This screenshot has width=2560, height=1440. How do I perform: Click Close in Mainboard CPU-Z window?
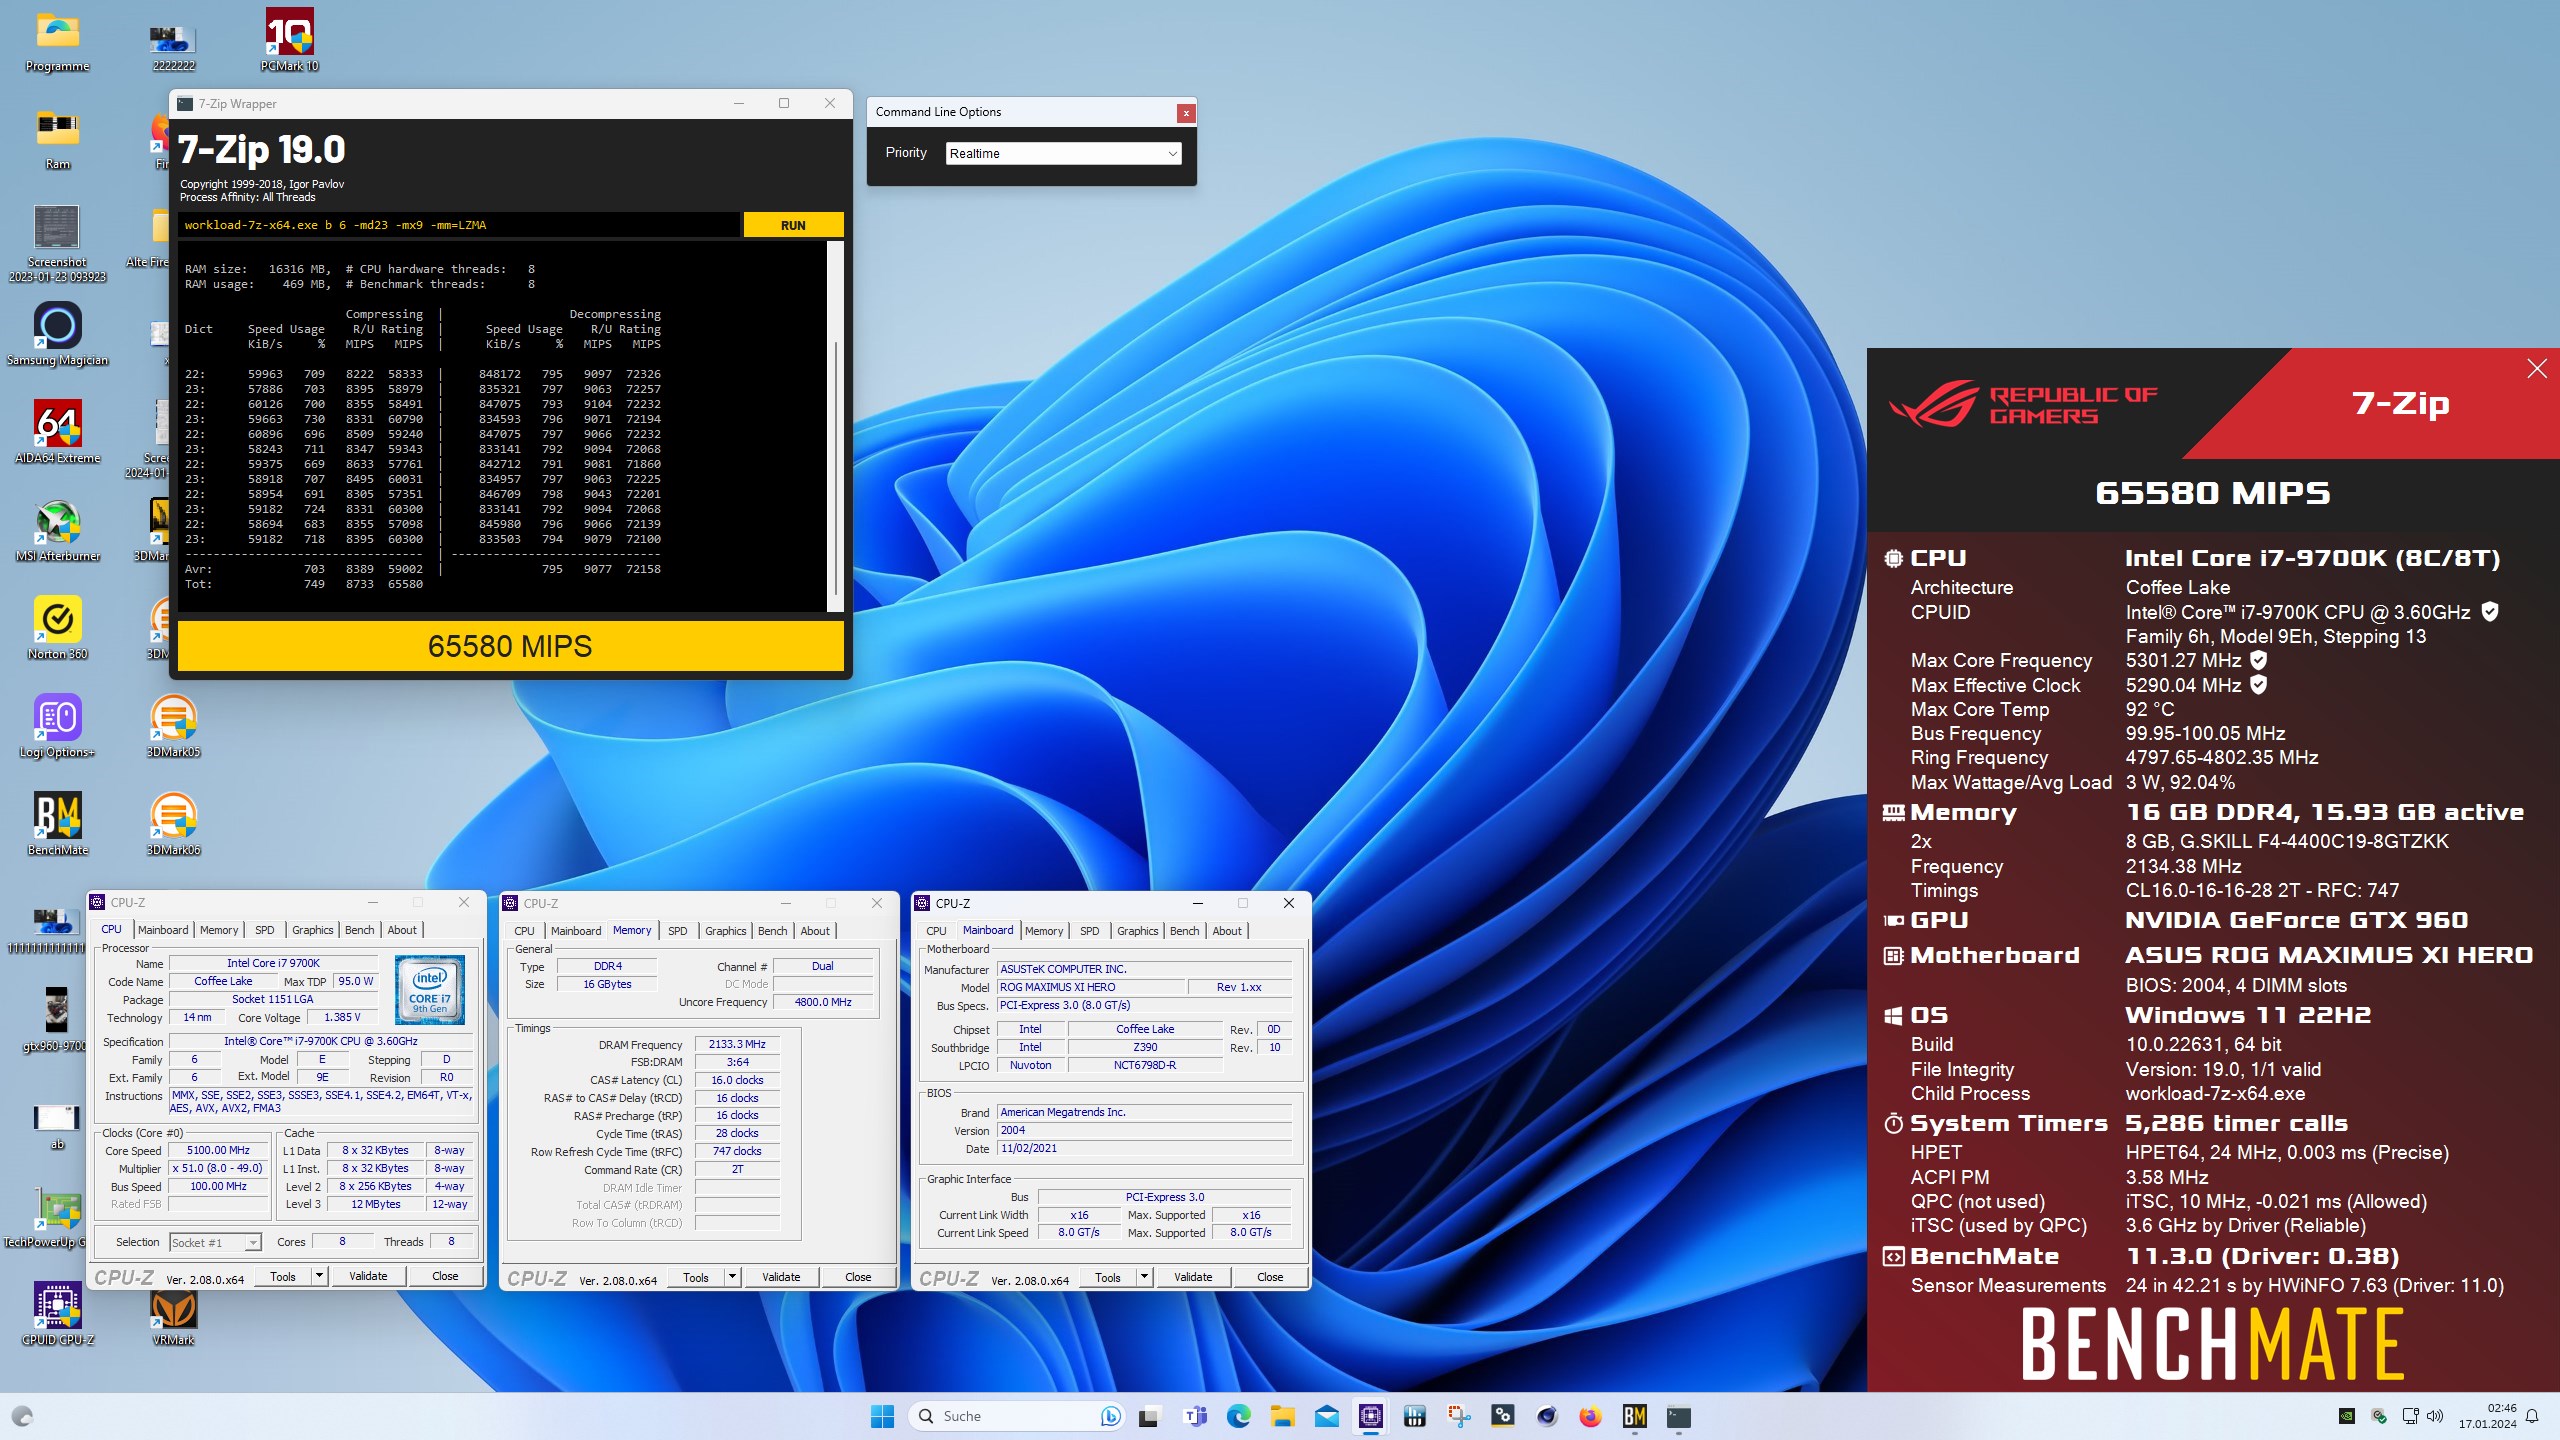1270,1277
